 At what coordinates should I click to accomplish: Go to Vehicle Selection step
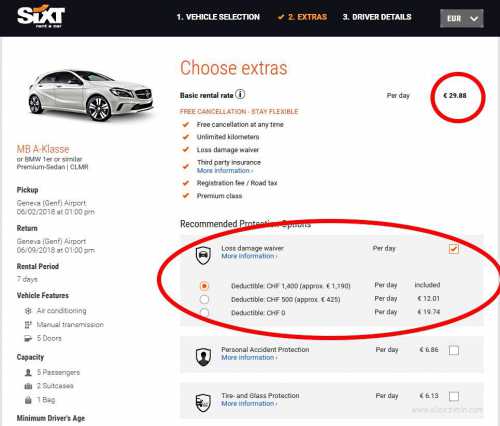point(218,17)
